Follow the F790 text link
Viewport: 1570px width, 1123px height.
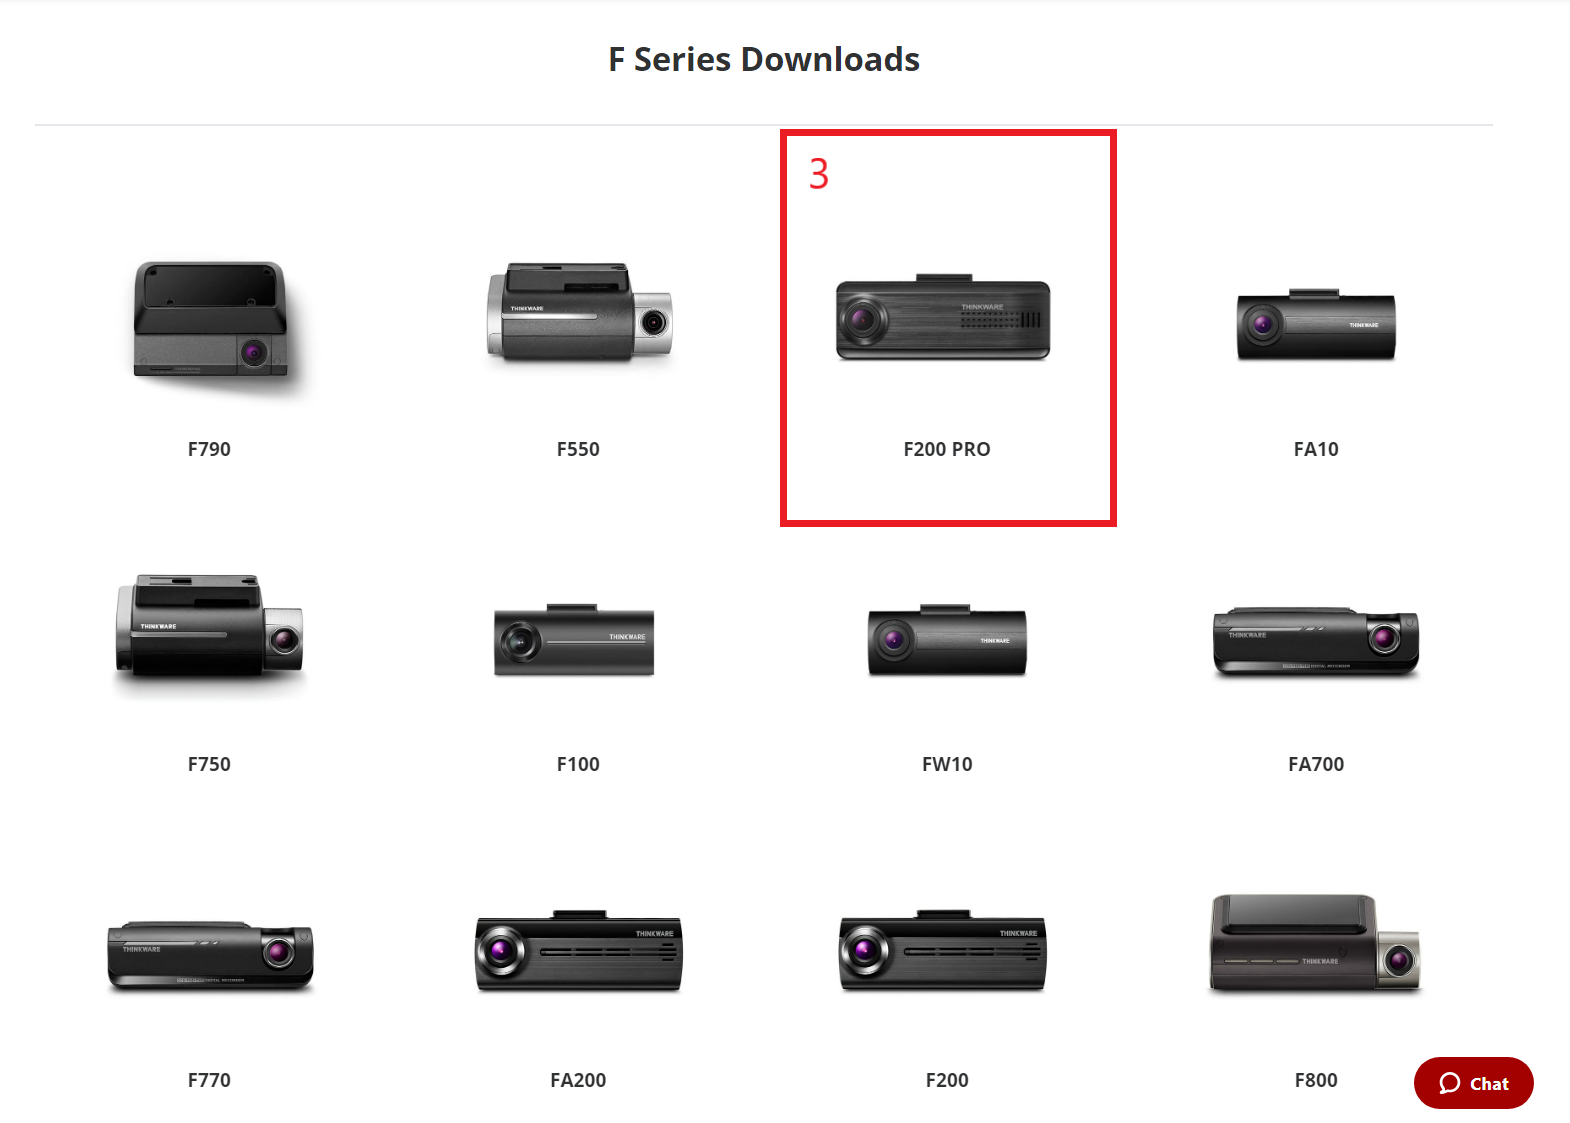[209, 449]
